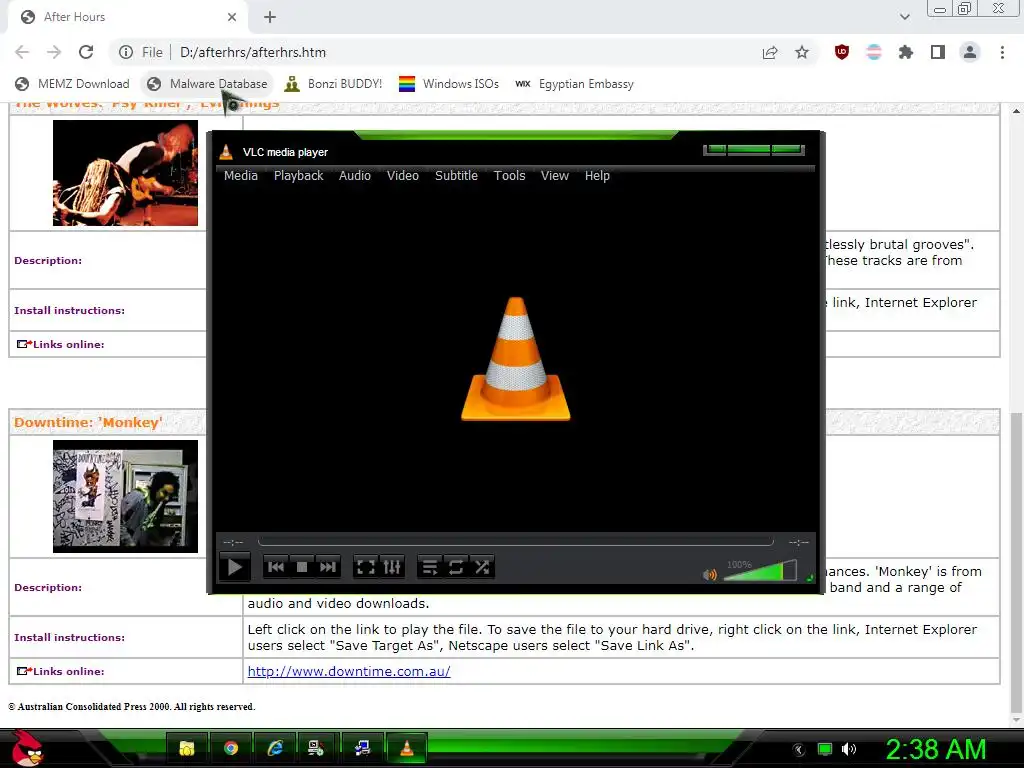This screenshot has height=768, width=1024.
Task: Open the Chrome profile avatar
Action: click(970, 52)
